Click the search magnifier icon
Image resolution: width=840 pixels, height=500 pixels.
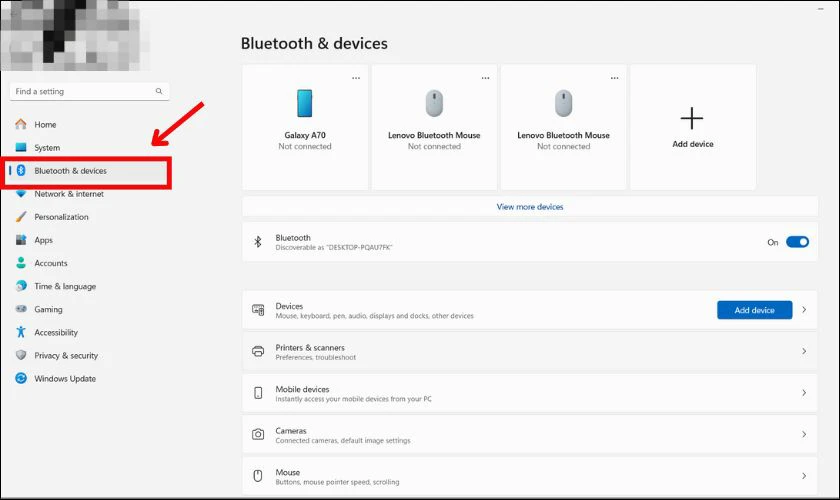coord(159,91)
